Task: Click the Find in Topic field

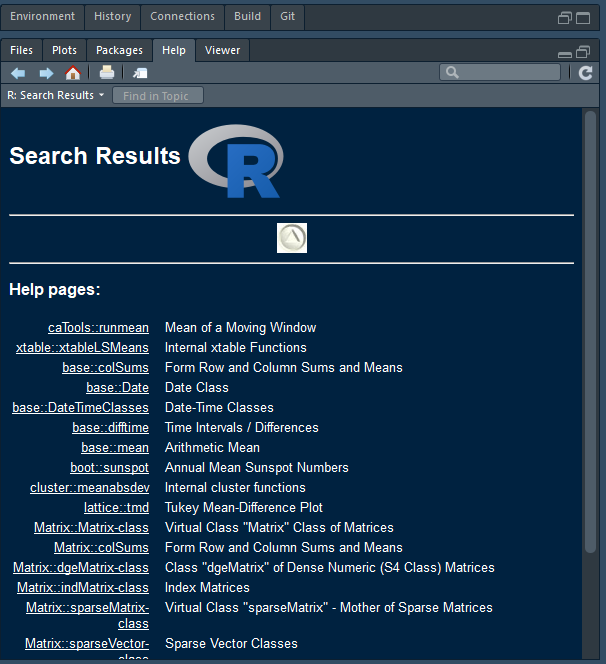Action: 158,96
